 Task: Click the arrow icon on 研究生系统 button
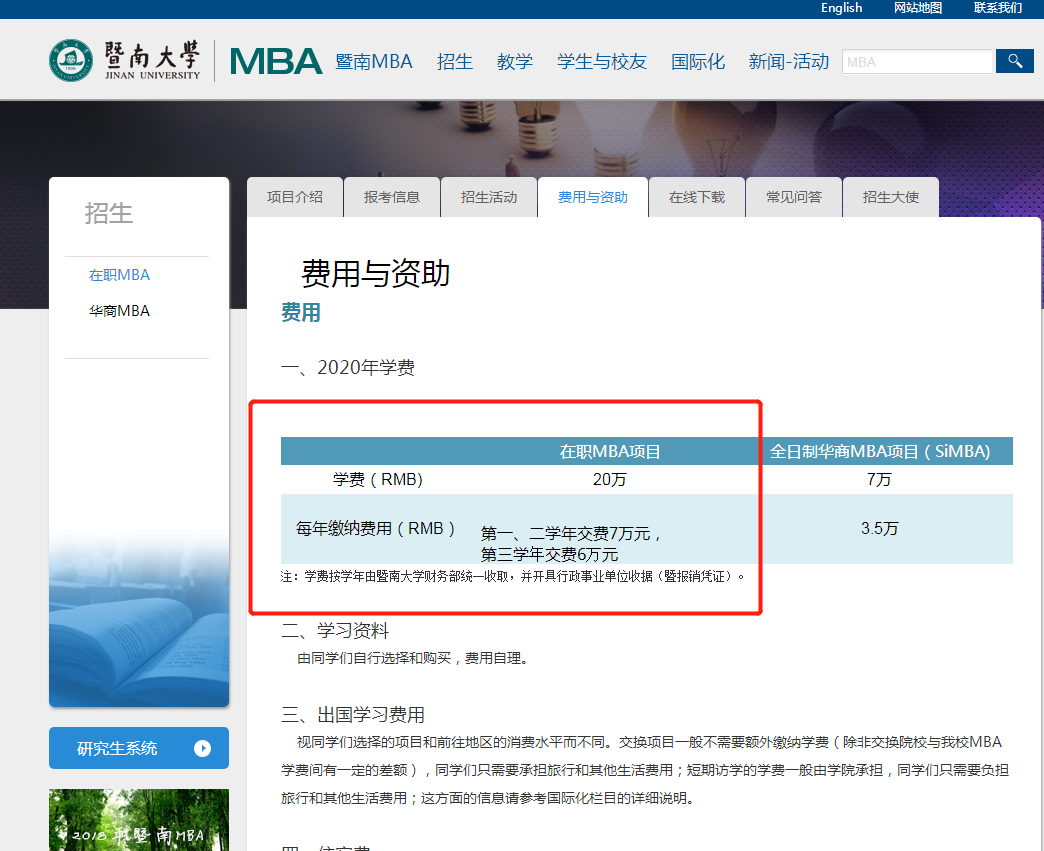click(x=202, y=748)
